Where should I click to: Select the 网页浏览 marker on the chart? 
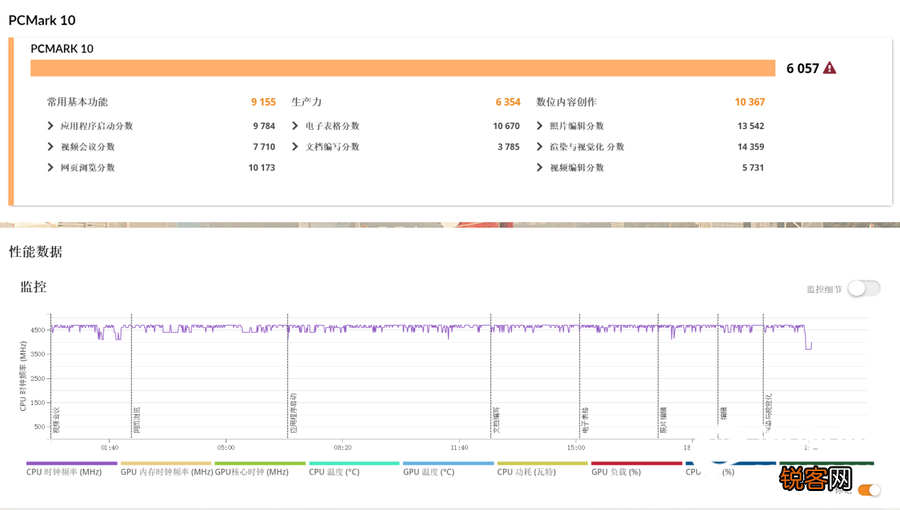coord(137,420)
